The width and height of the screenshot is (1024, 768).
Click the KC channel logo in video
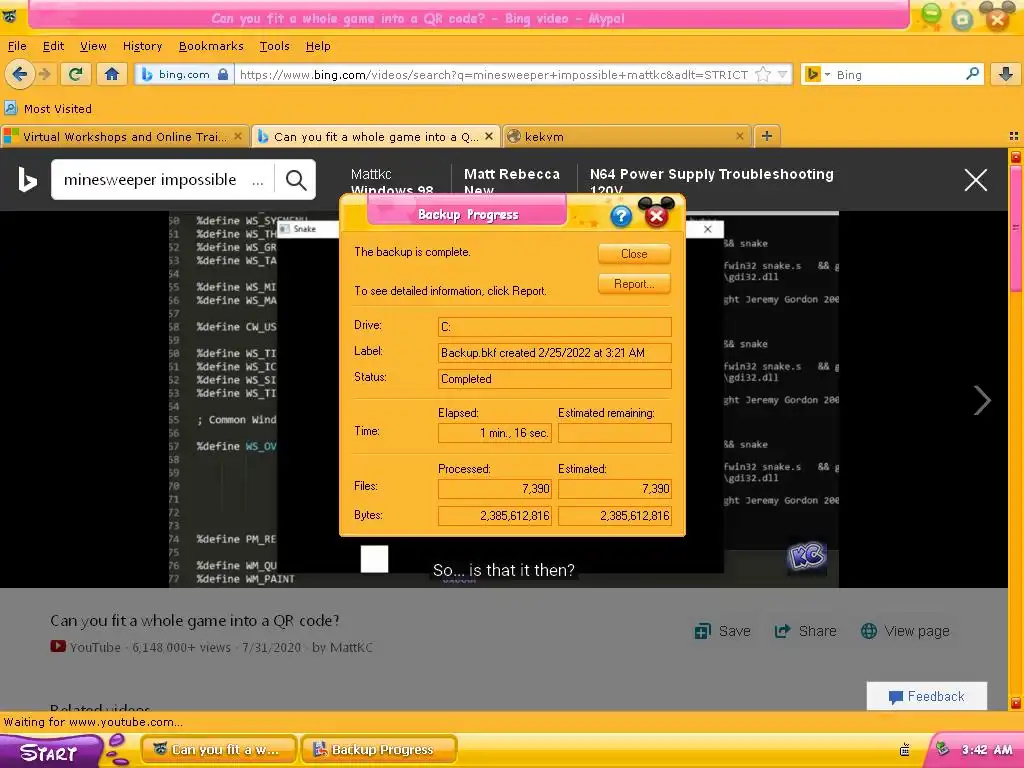pos(807,556)
